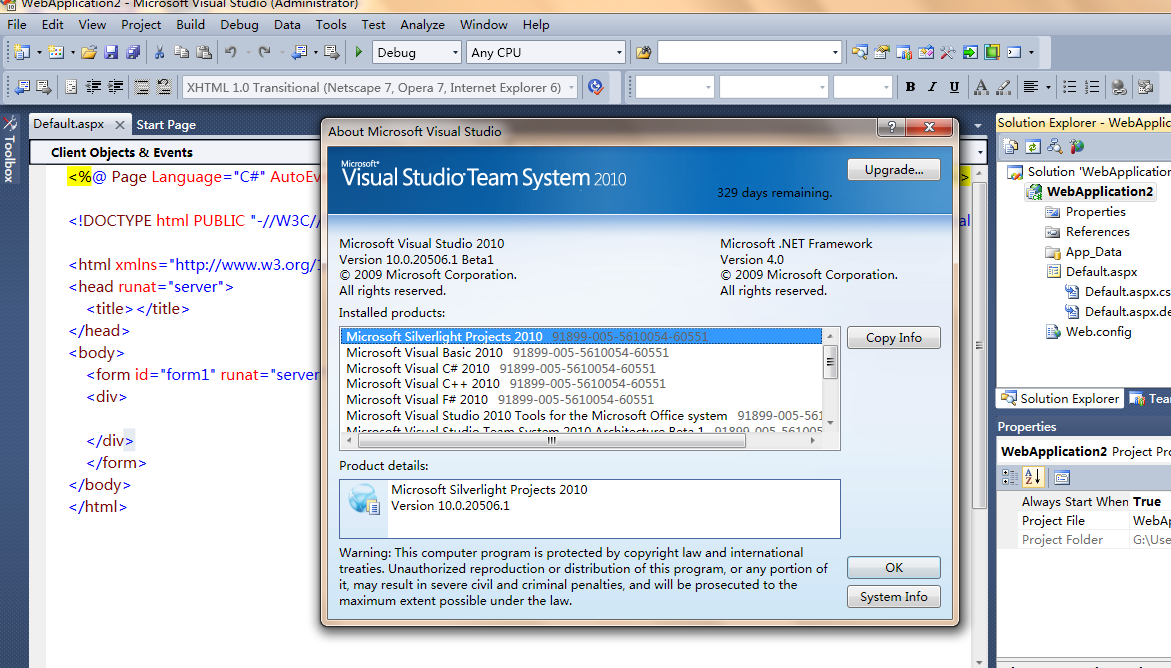This screenshot has height=668, width=1171.
Task: Open the File menu
Action: pos(16,25)
